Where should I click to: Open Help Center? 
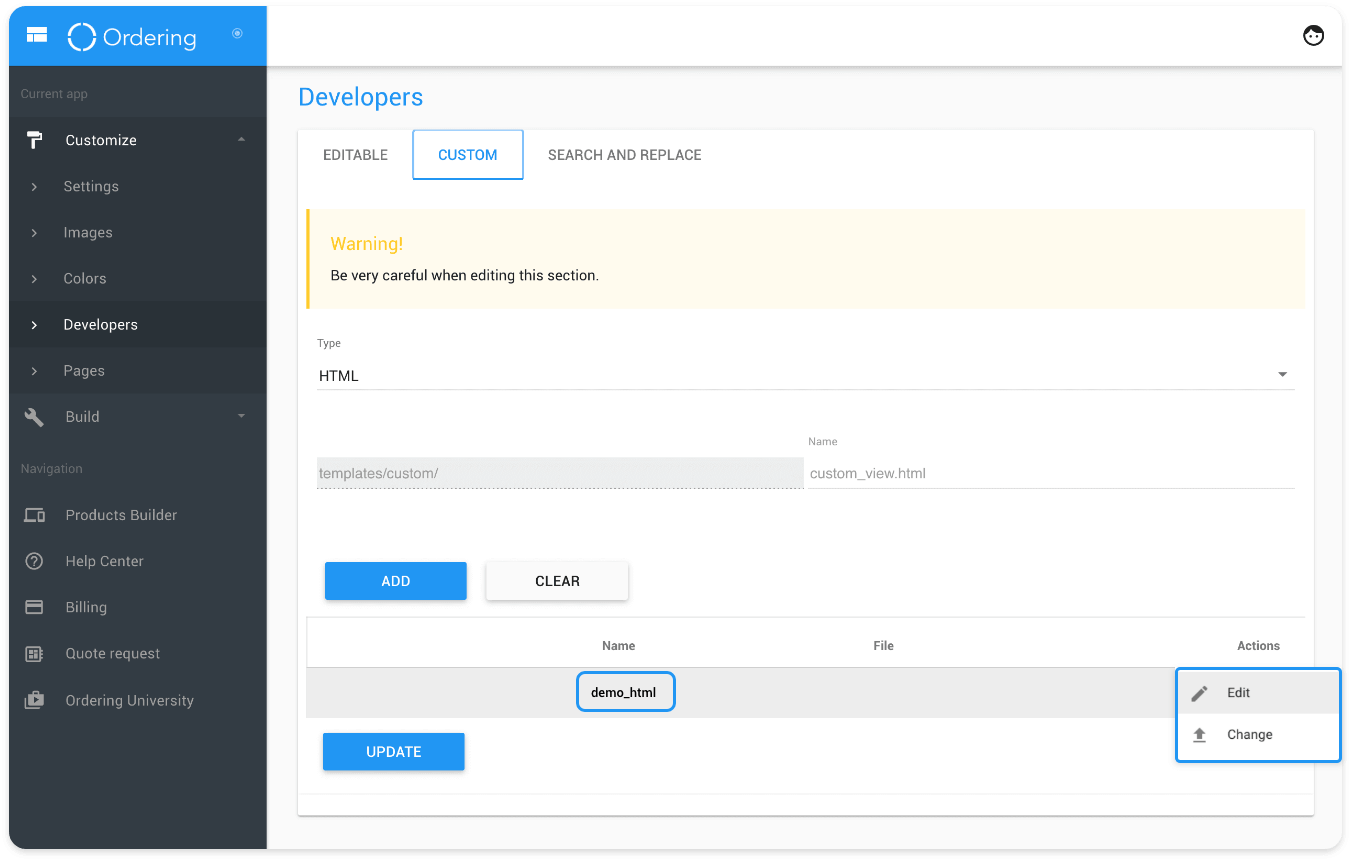[105, 561]
